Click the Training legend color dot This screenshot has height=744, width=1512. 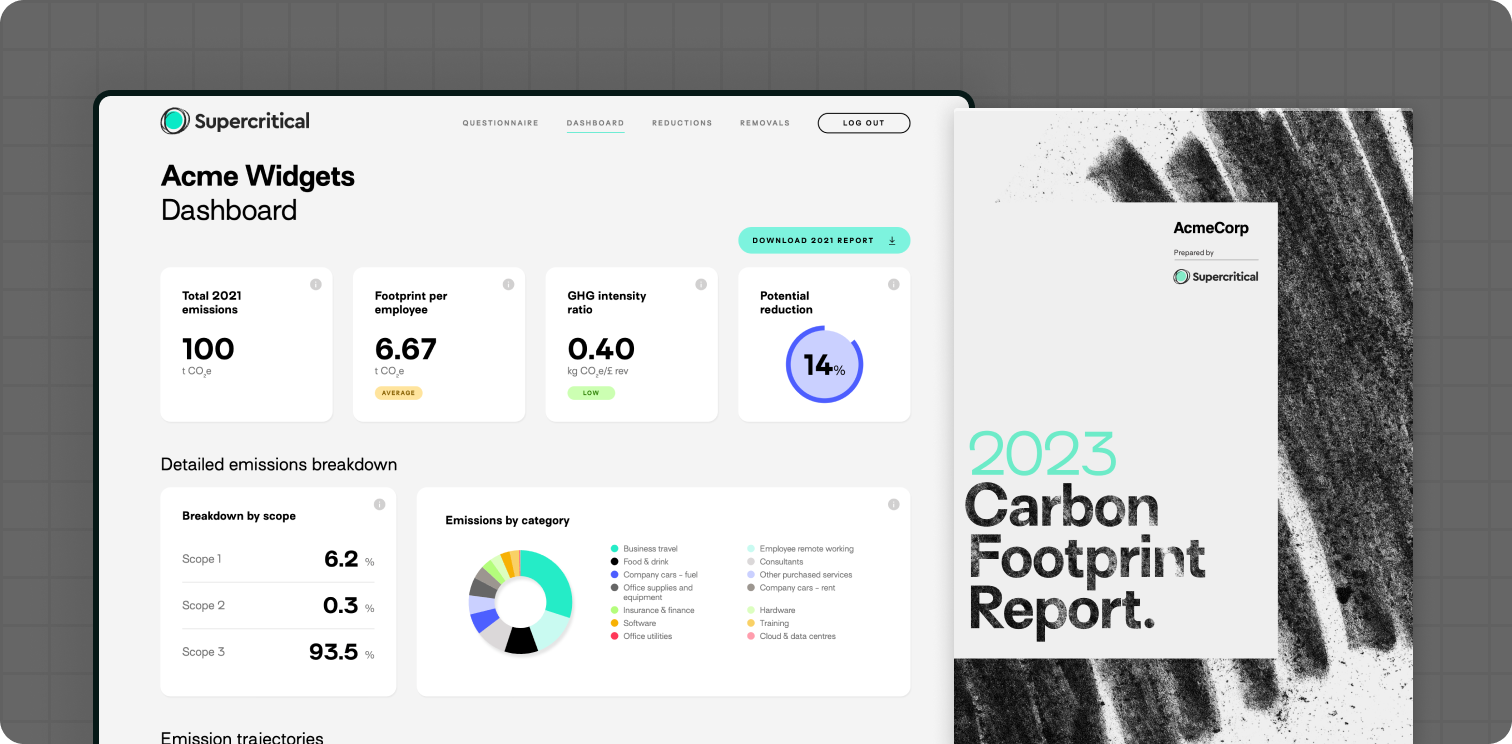coord(750,623)
